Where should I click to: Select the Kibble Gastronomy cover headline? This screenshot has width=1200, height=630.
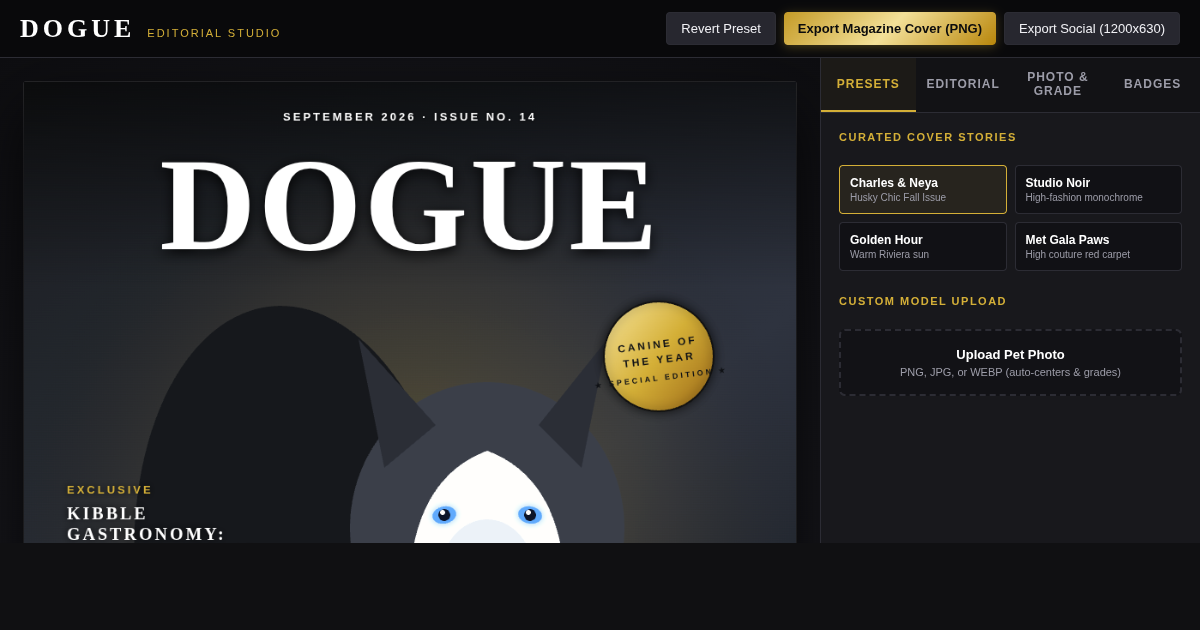point(146,524)
